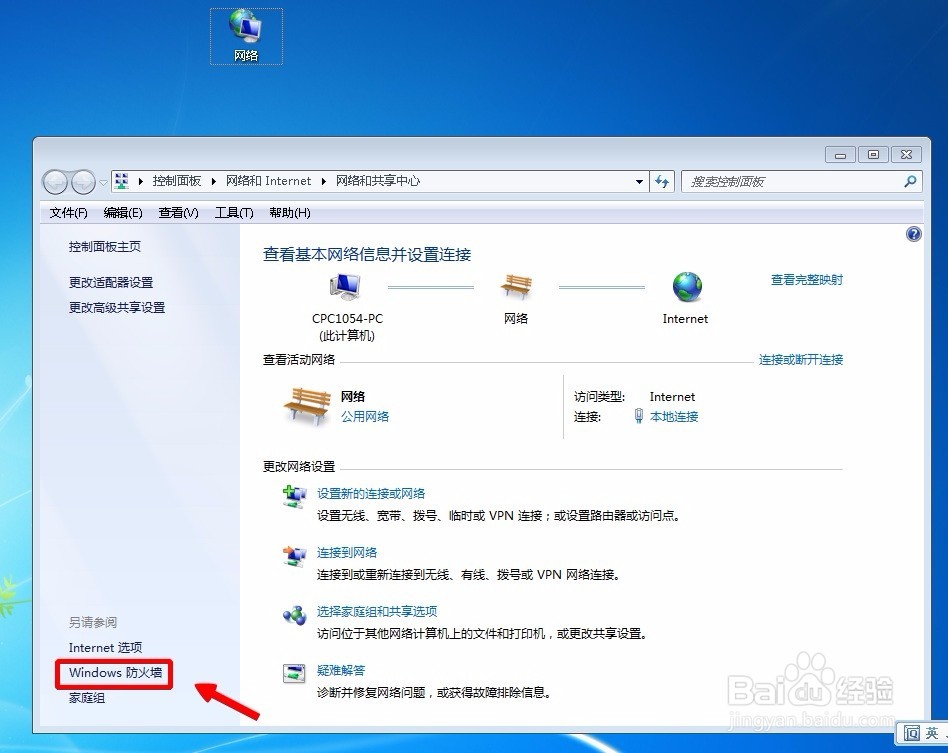The image size is (948, 753).
Task: Click 设置新的连接或网络 link
Action: 371,494
